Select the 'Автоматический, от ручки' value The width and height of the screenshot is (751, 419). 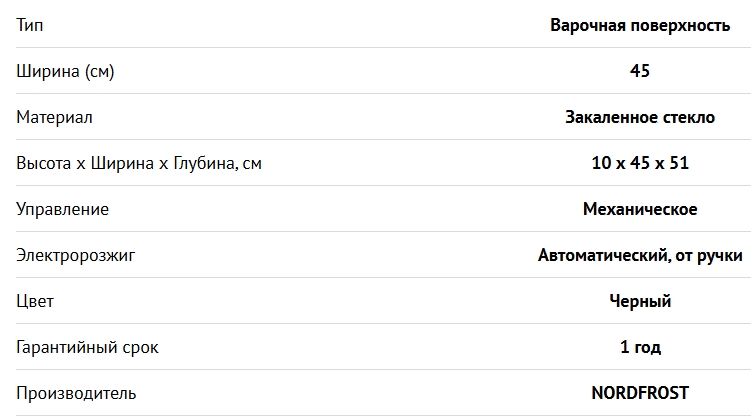640,255
